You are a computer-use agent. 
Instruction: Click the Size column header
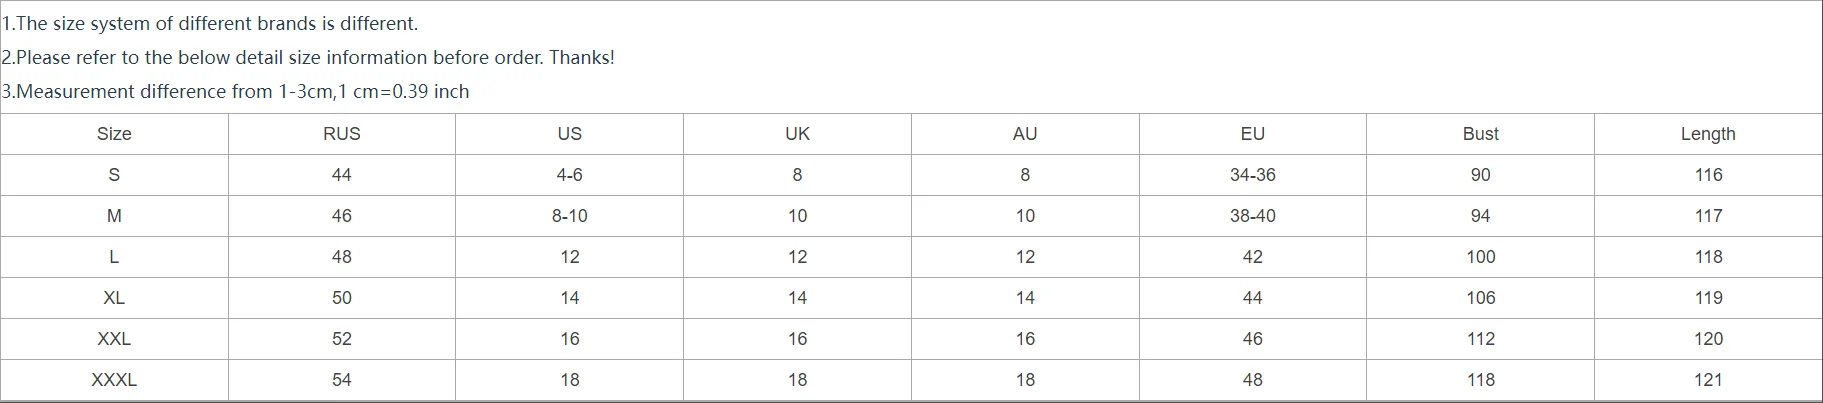tap(114, 134)
